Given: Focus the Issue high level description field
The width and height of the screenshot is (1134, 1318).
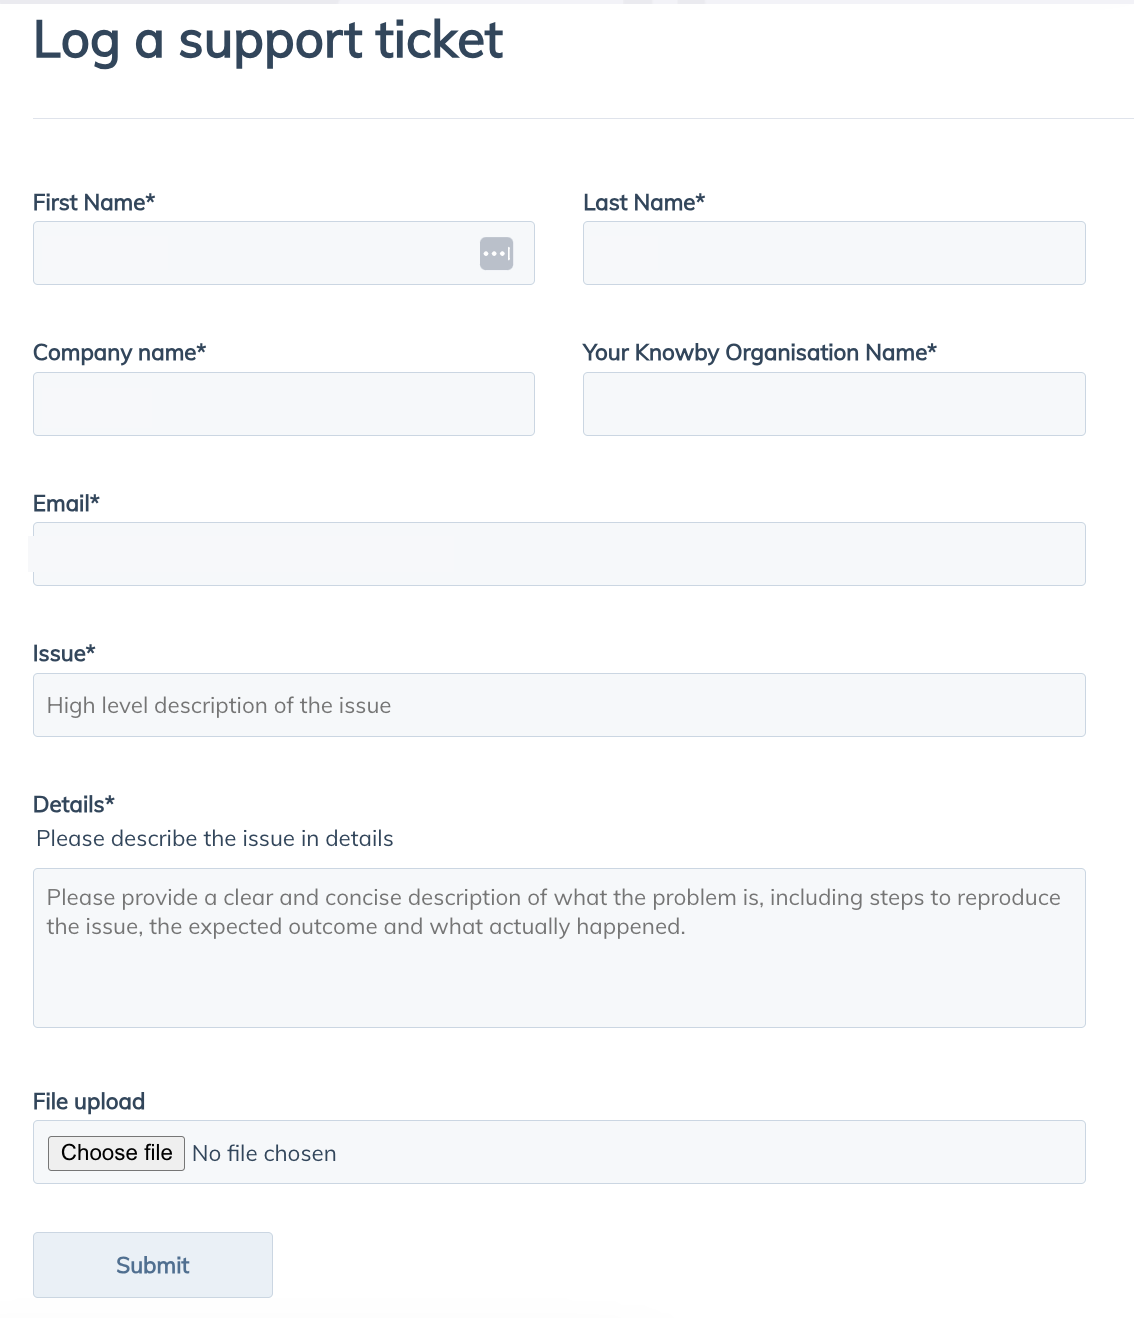Looking at the screenshot, I should pos(559,705).
